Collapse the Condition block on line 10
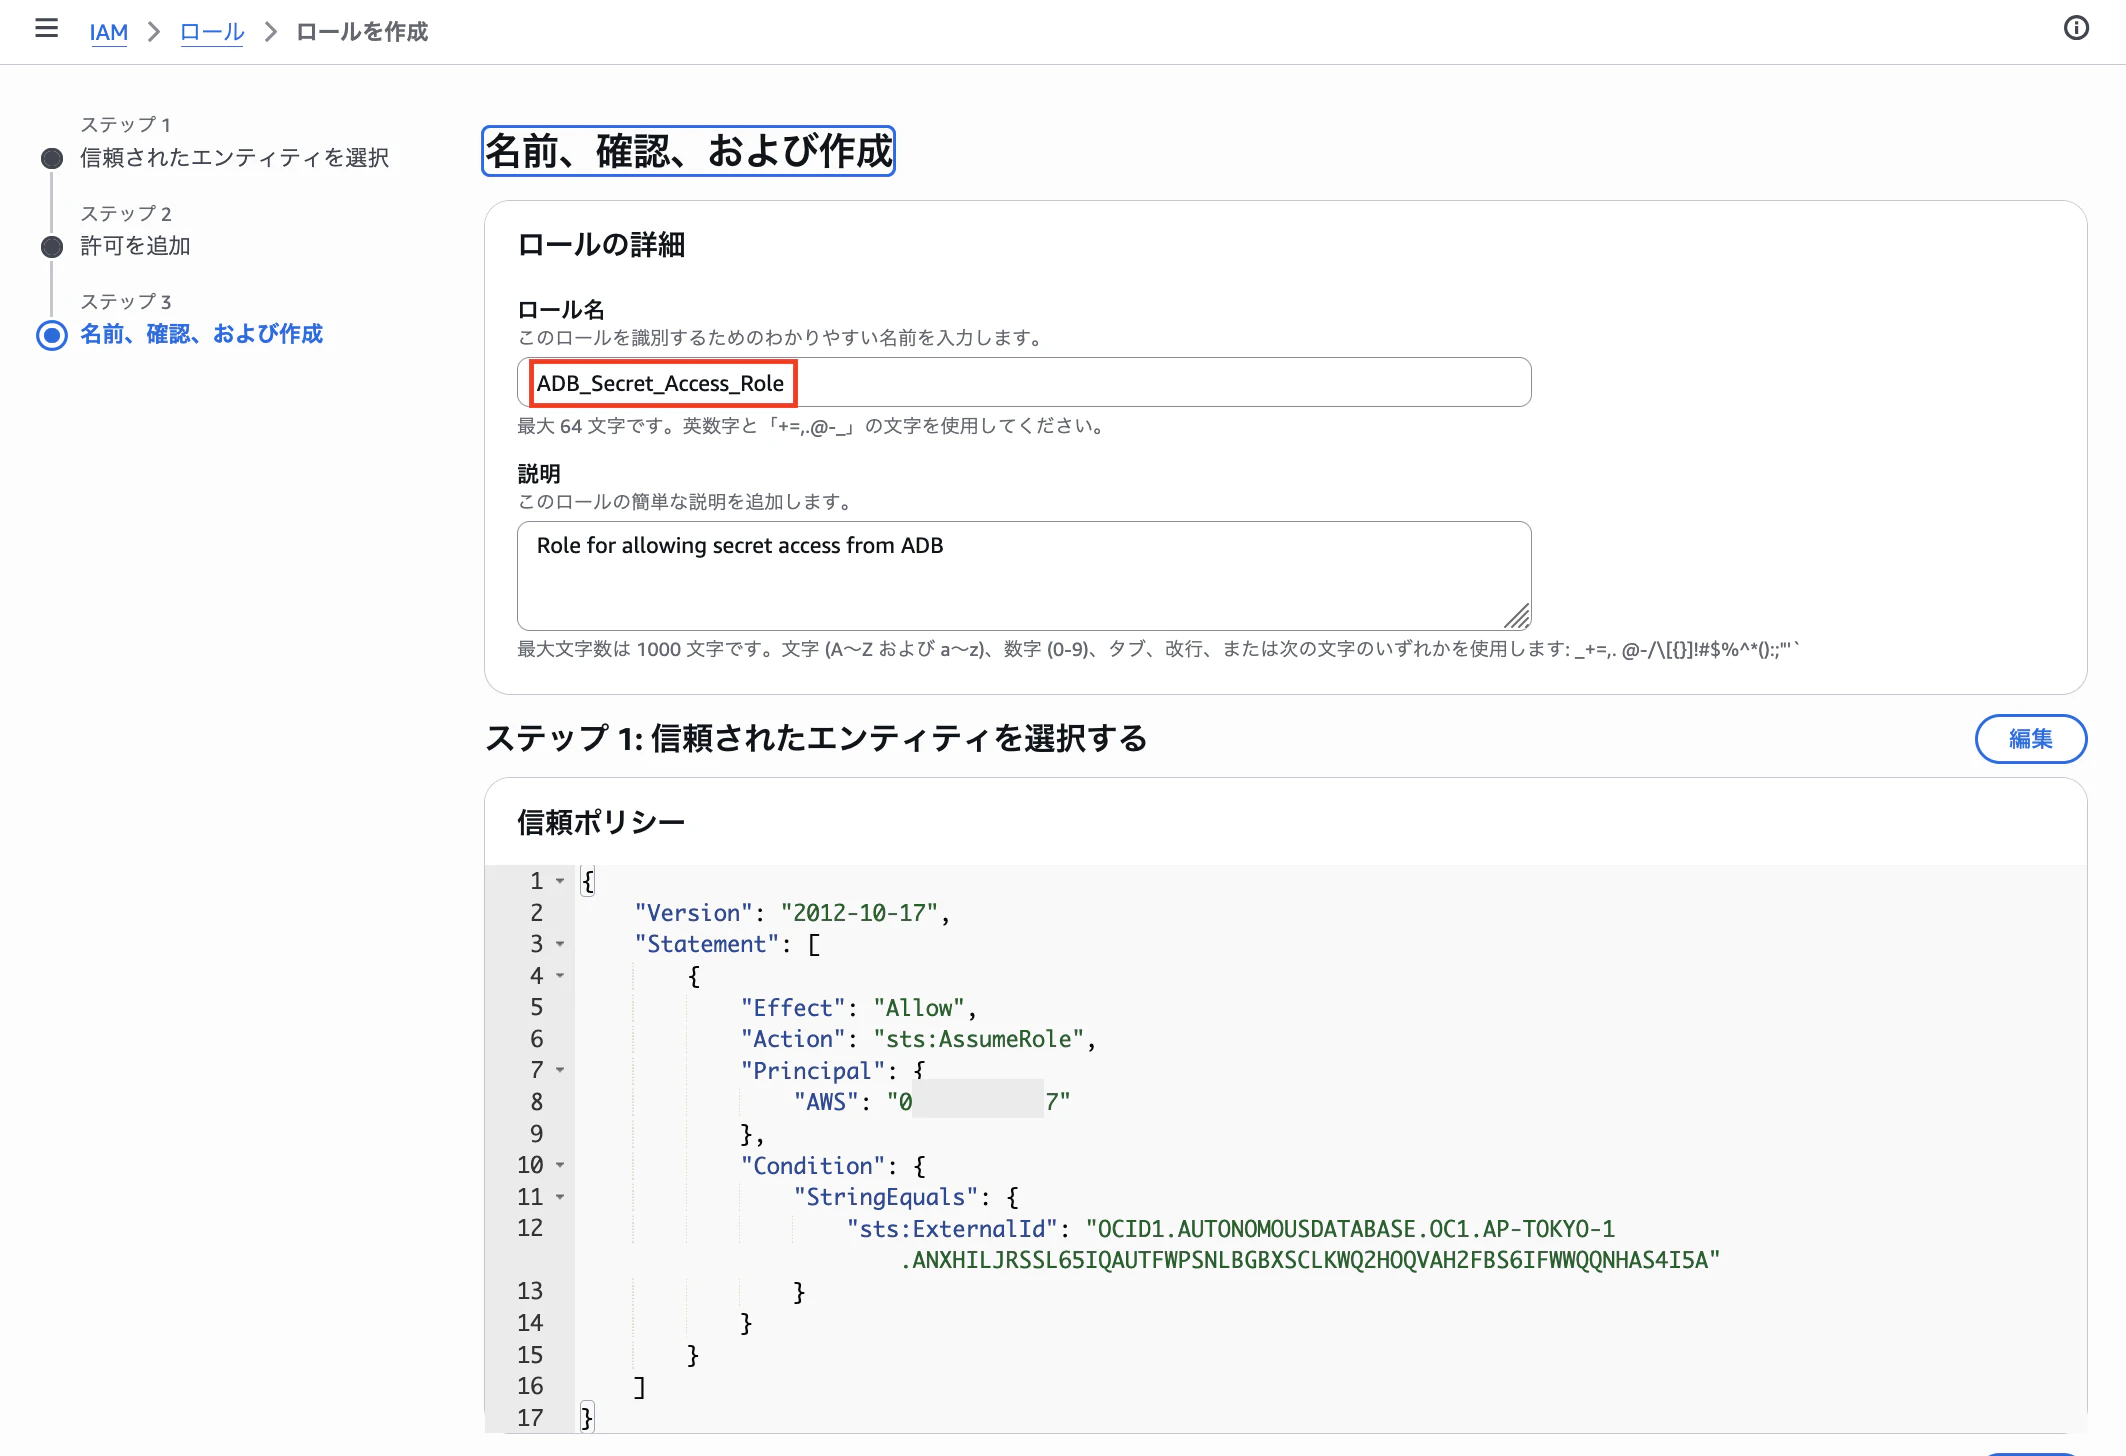2126x1456 pixels. tap(559, 1165)
